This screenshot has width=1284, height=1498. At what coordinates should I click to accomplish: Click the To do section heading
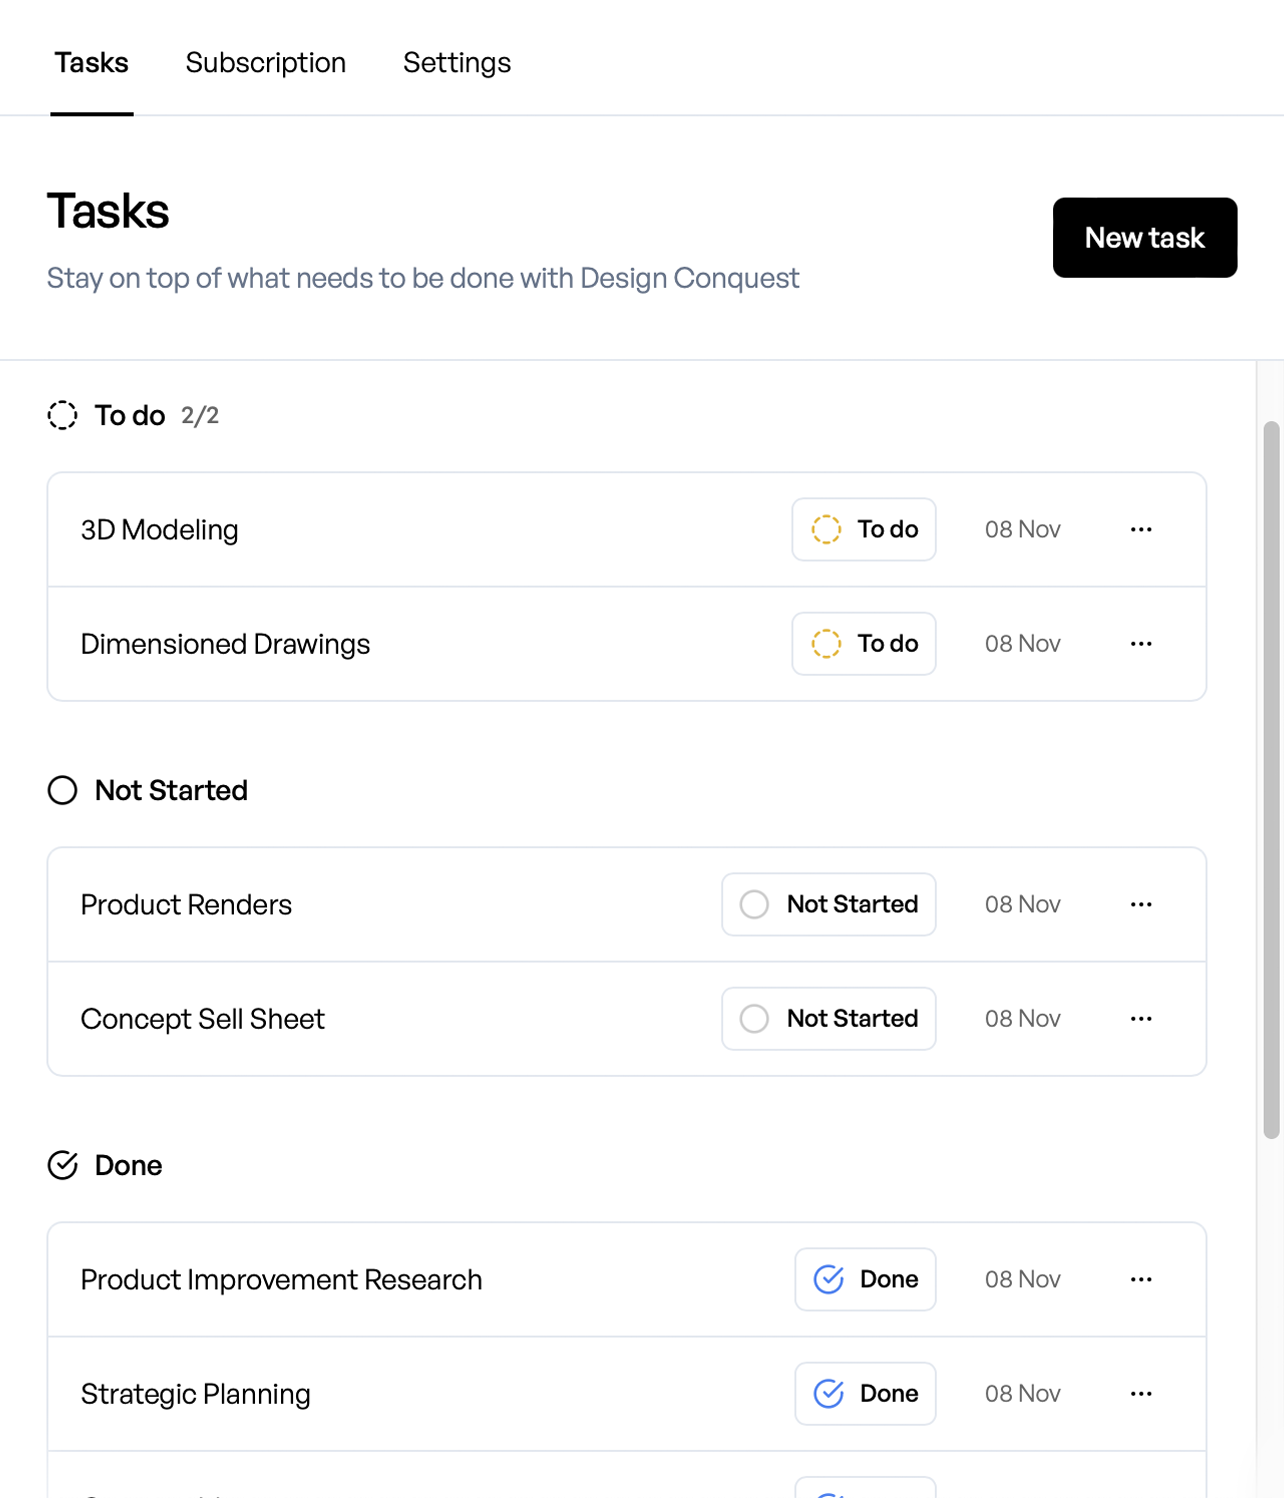pos(130,415)
